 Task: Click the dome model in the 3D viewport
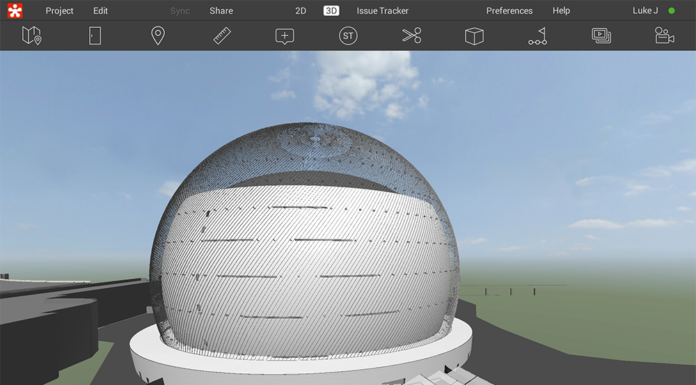[x=305, y=242]
